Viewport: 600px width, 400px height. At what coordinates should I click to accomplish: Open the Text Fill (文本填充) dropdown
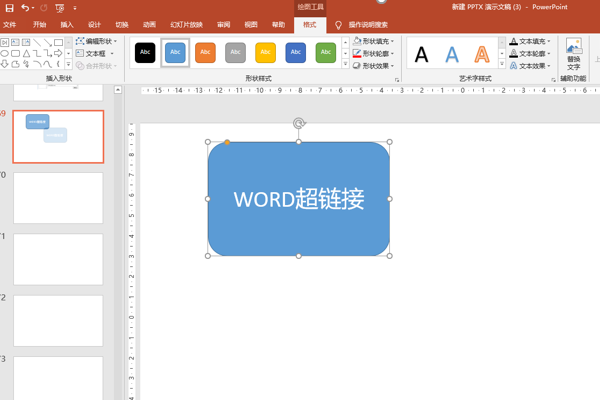pyautogui.click(x=531, y=41)
